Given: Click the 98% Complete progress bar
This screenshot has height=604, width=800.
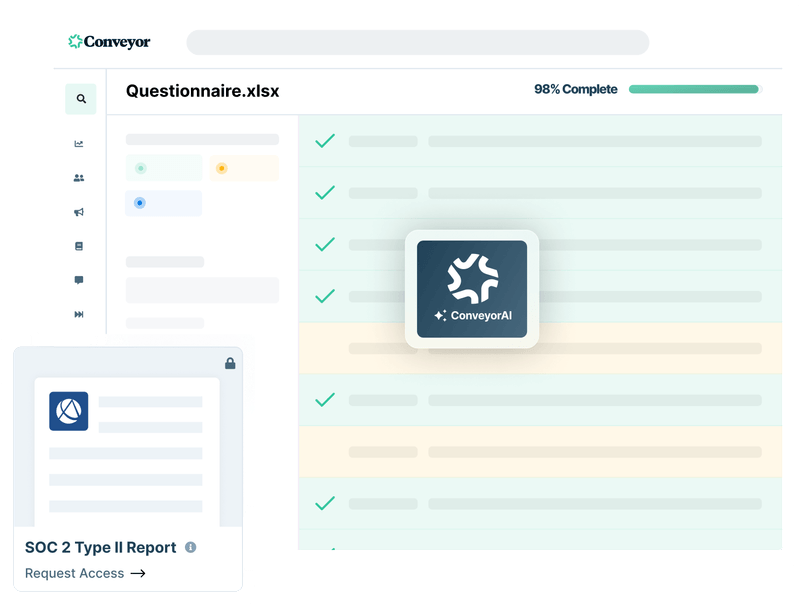Looking at the screenshot, I should coord(694,89).
